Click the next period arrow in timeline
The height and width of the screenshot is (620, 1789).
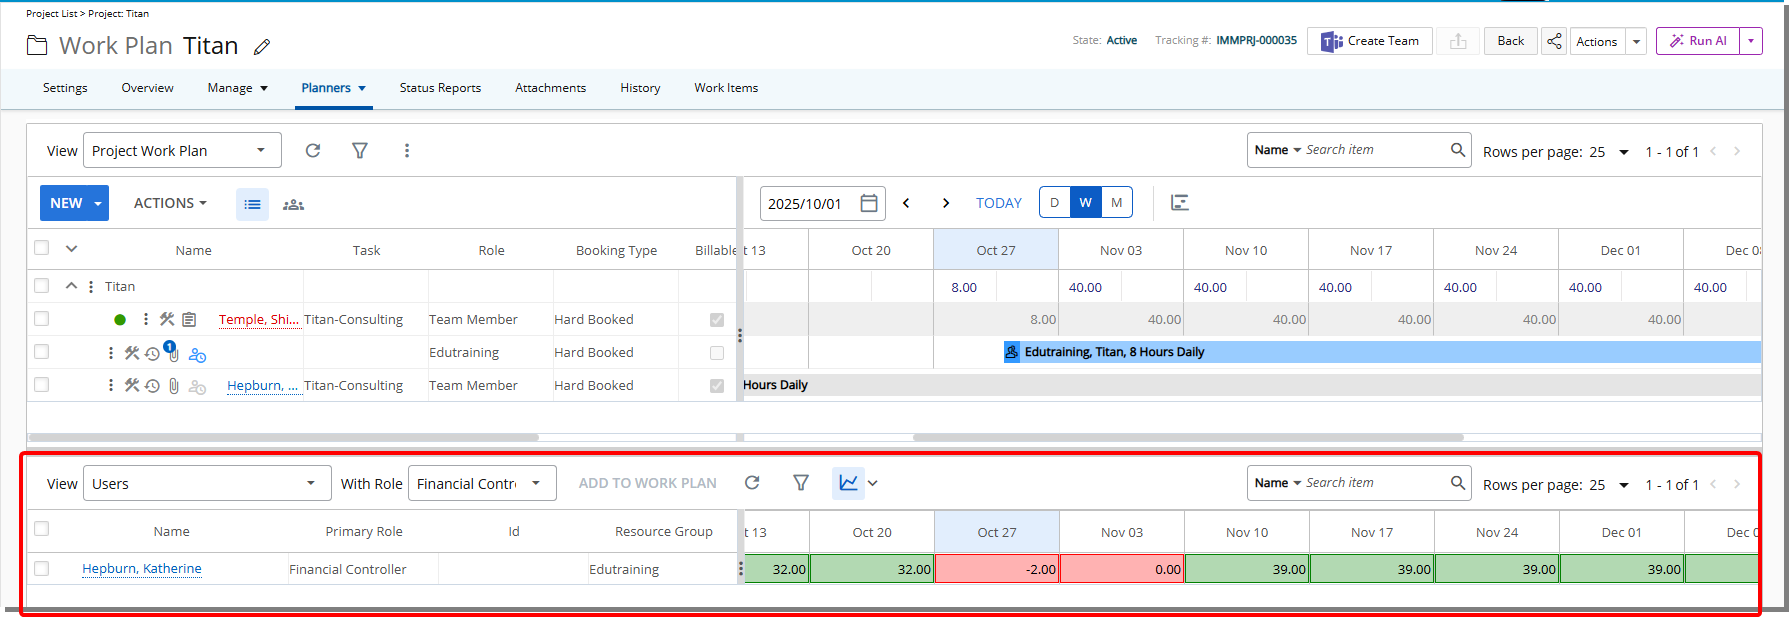(946, 203)
